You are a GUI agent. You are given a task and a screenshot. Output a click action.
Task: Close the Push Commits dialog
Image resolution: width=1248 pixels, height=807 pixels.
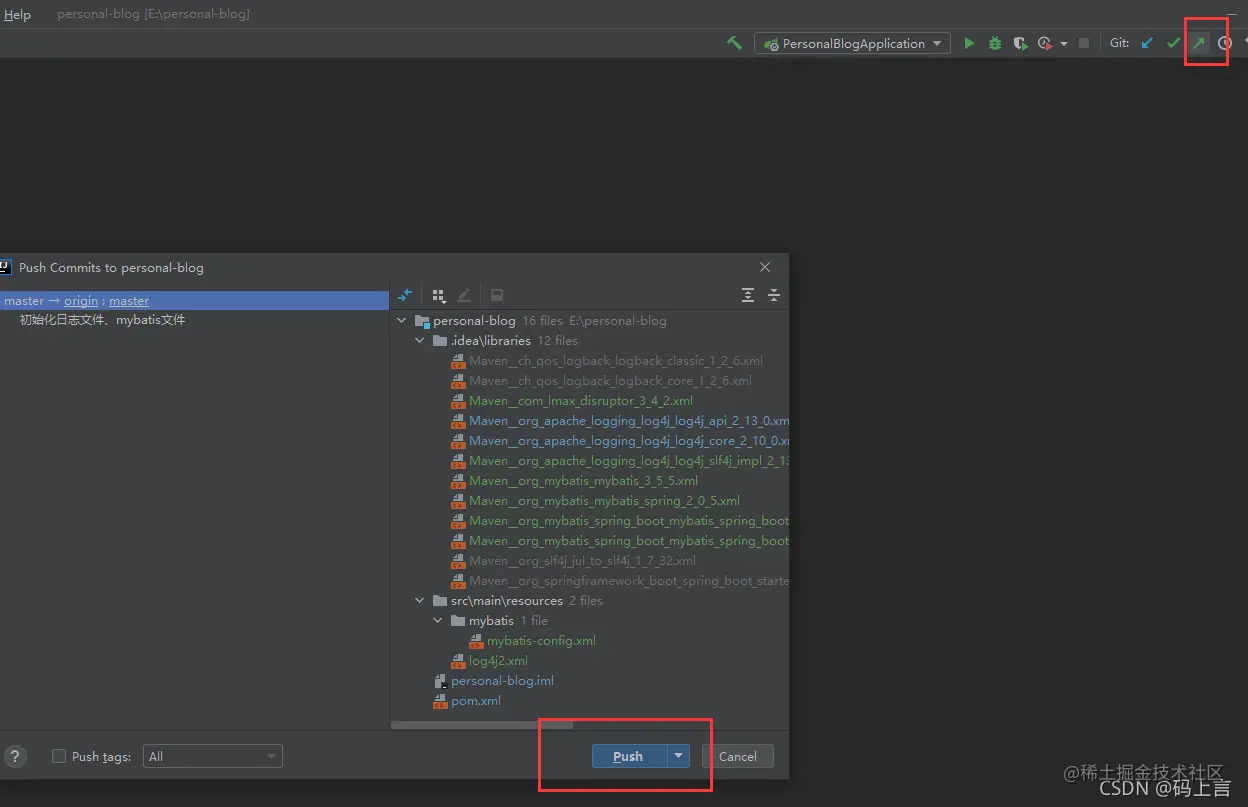765,267
